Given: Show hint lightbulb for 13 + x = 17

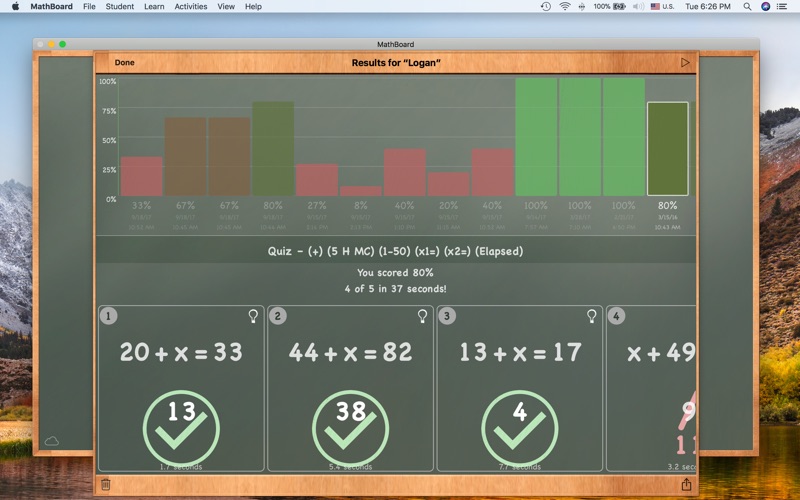Looking at the screenshot, I should pos(592,316).
